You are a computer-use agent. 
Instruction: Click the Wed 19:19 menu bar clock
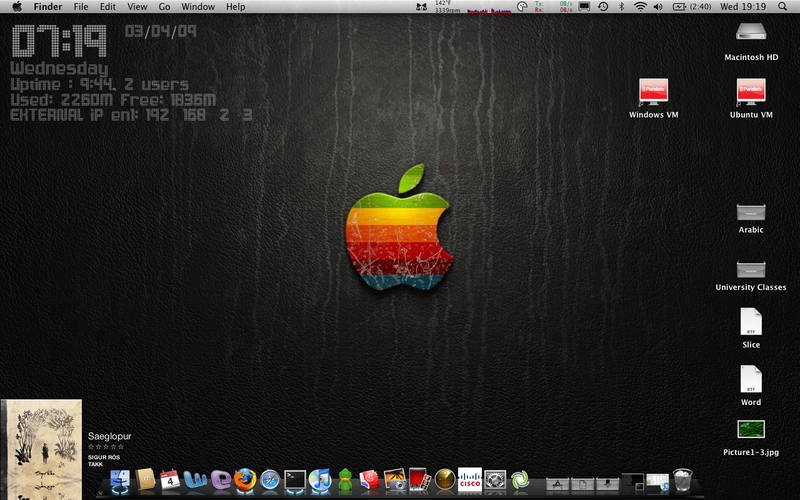743,7
